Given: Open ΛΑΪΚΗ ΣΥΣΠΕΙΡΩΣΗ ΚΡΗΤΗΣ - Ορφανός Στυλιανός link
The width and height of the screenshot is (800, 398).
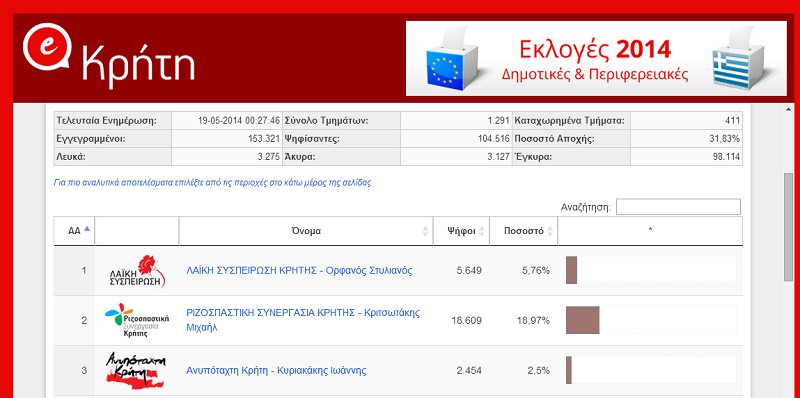Looking at the screenshot, I should [299, 270].
